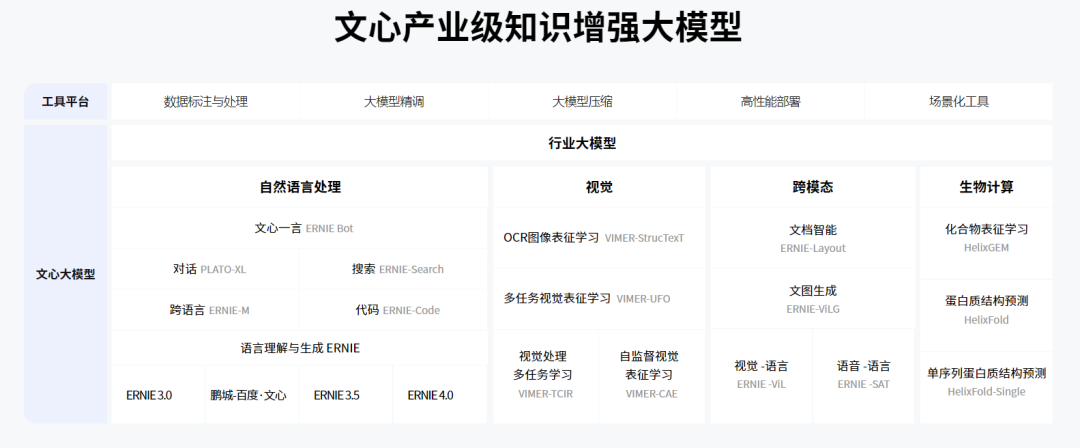This screenshot has width=1080, height=448.
Task: Open 语音-语言 ERNIE-SAT
Action: pos(864,376)
